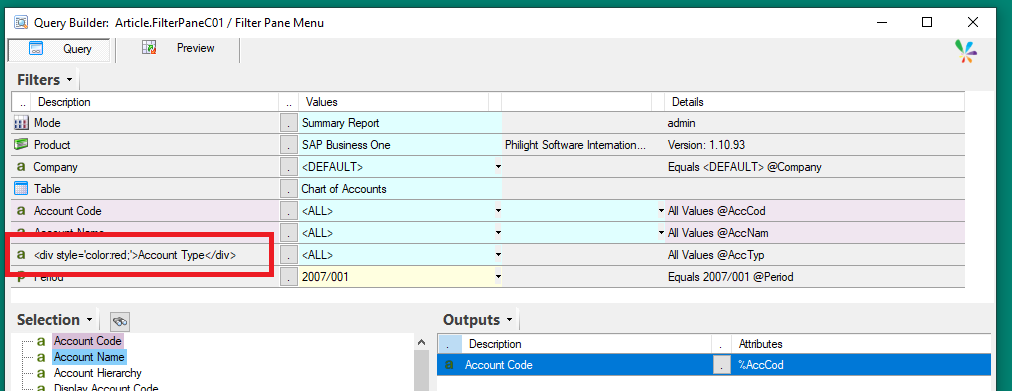1012x391 pixels.
Task: Click the Summary Report value cell
Action: (401, 123)
